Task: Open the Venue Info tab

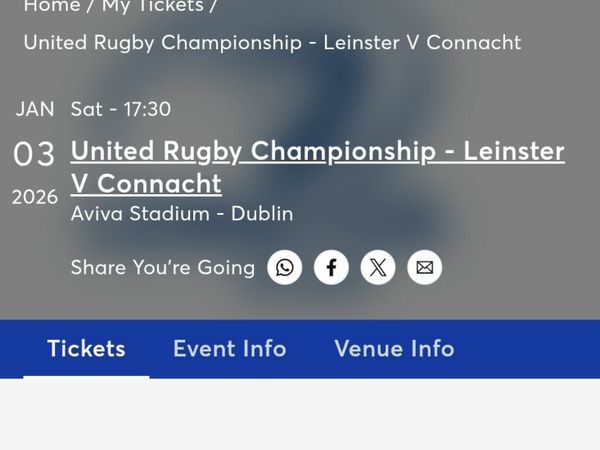Action: [x=394, y=349]
